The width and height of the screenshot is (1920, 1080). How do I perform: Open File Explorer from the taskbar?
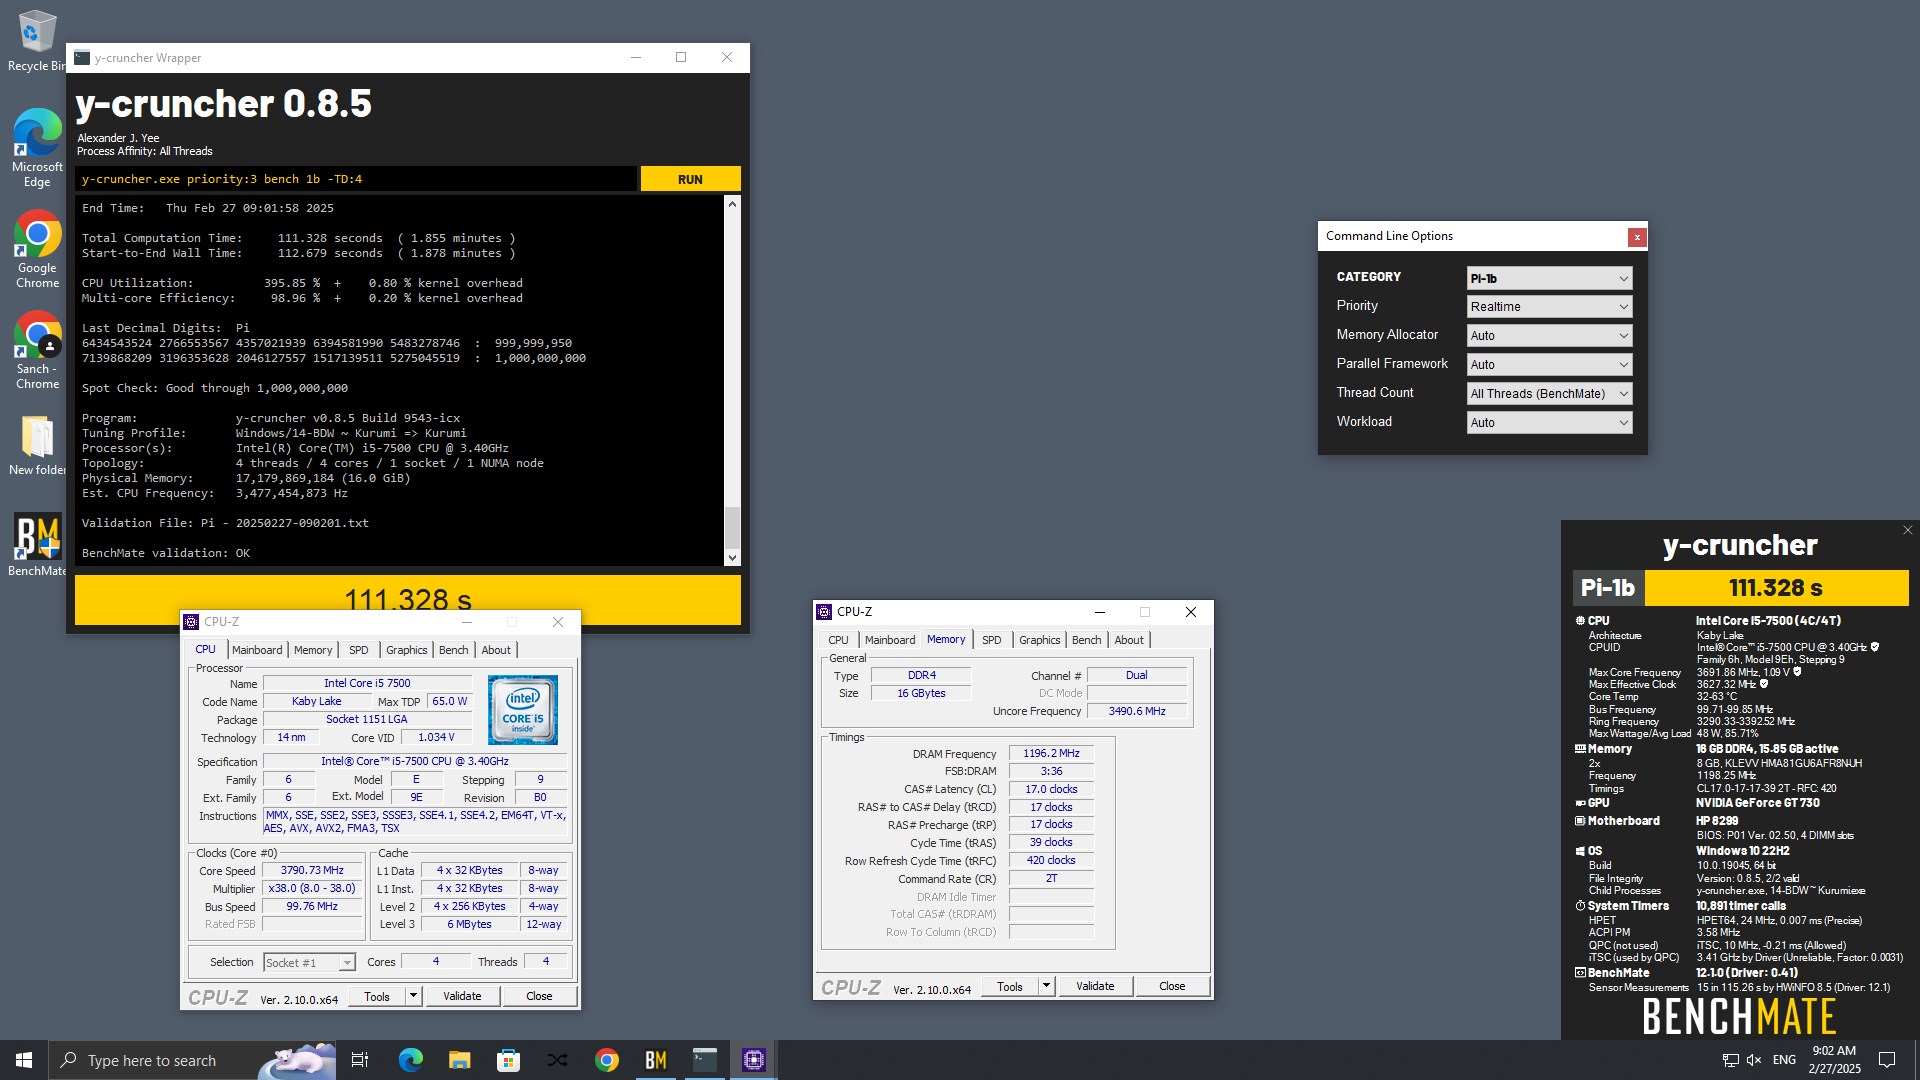coord(459,1060)
